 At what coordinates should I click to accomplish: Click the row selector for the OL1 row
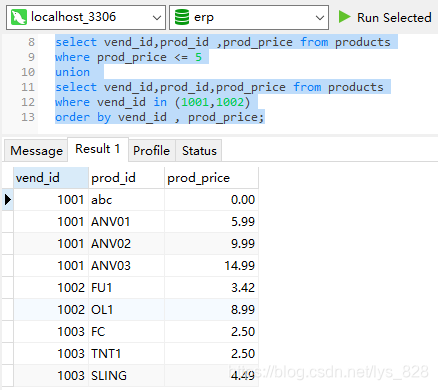point(8,310)
